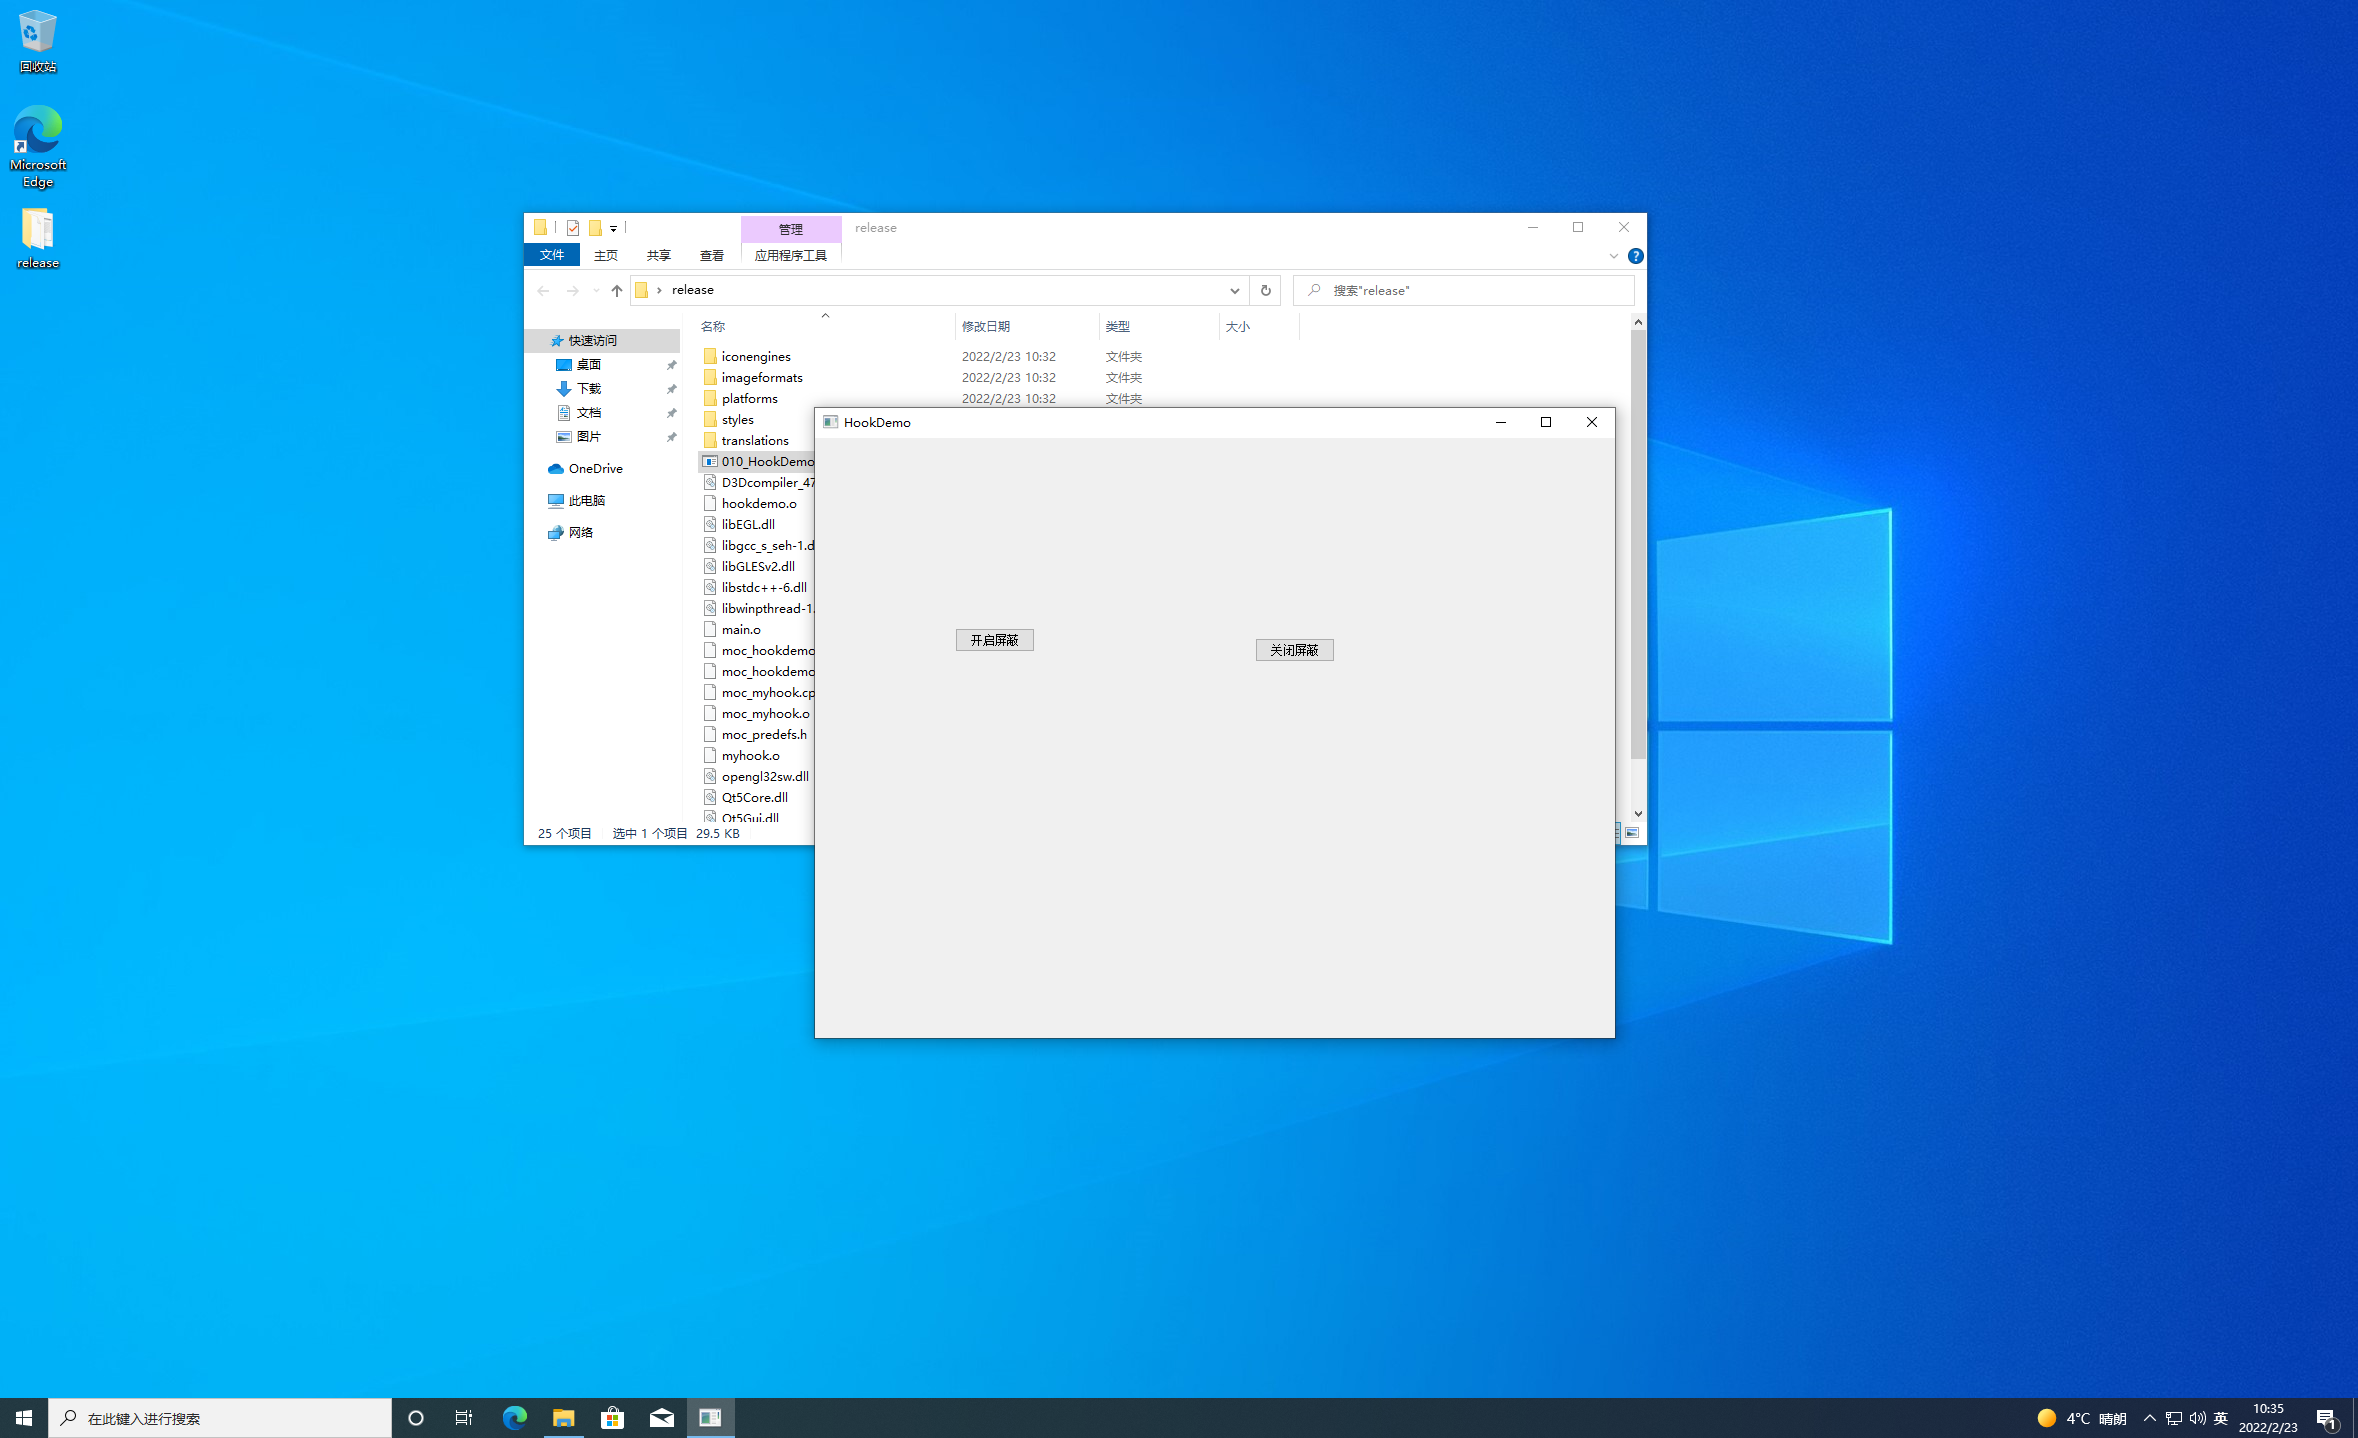Viewport: 2358px width, 1438px height.
Task: Go up one folder level arrow
Action: tap(616, 290)
